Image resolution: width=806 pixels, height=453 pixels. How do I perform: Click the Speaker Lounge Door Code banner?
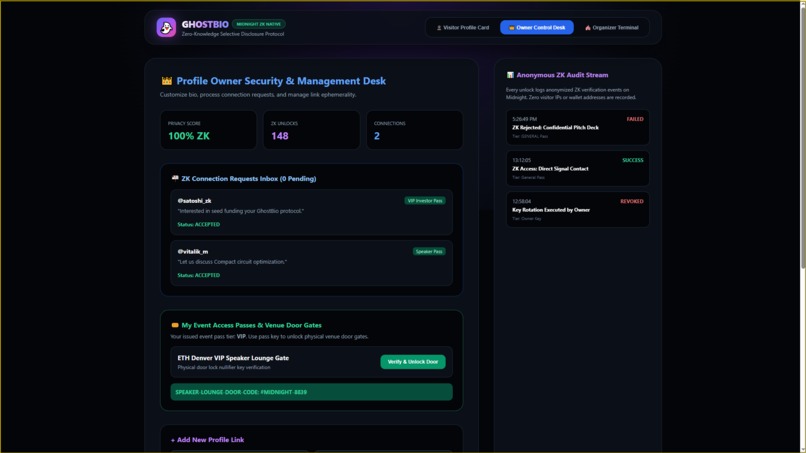pyautogui.click(x=312, y=392)
